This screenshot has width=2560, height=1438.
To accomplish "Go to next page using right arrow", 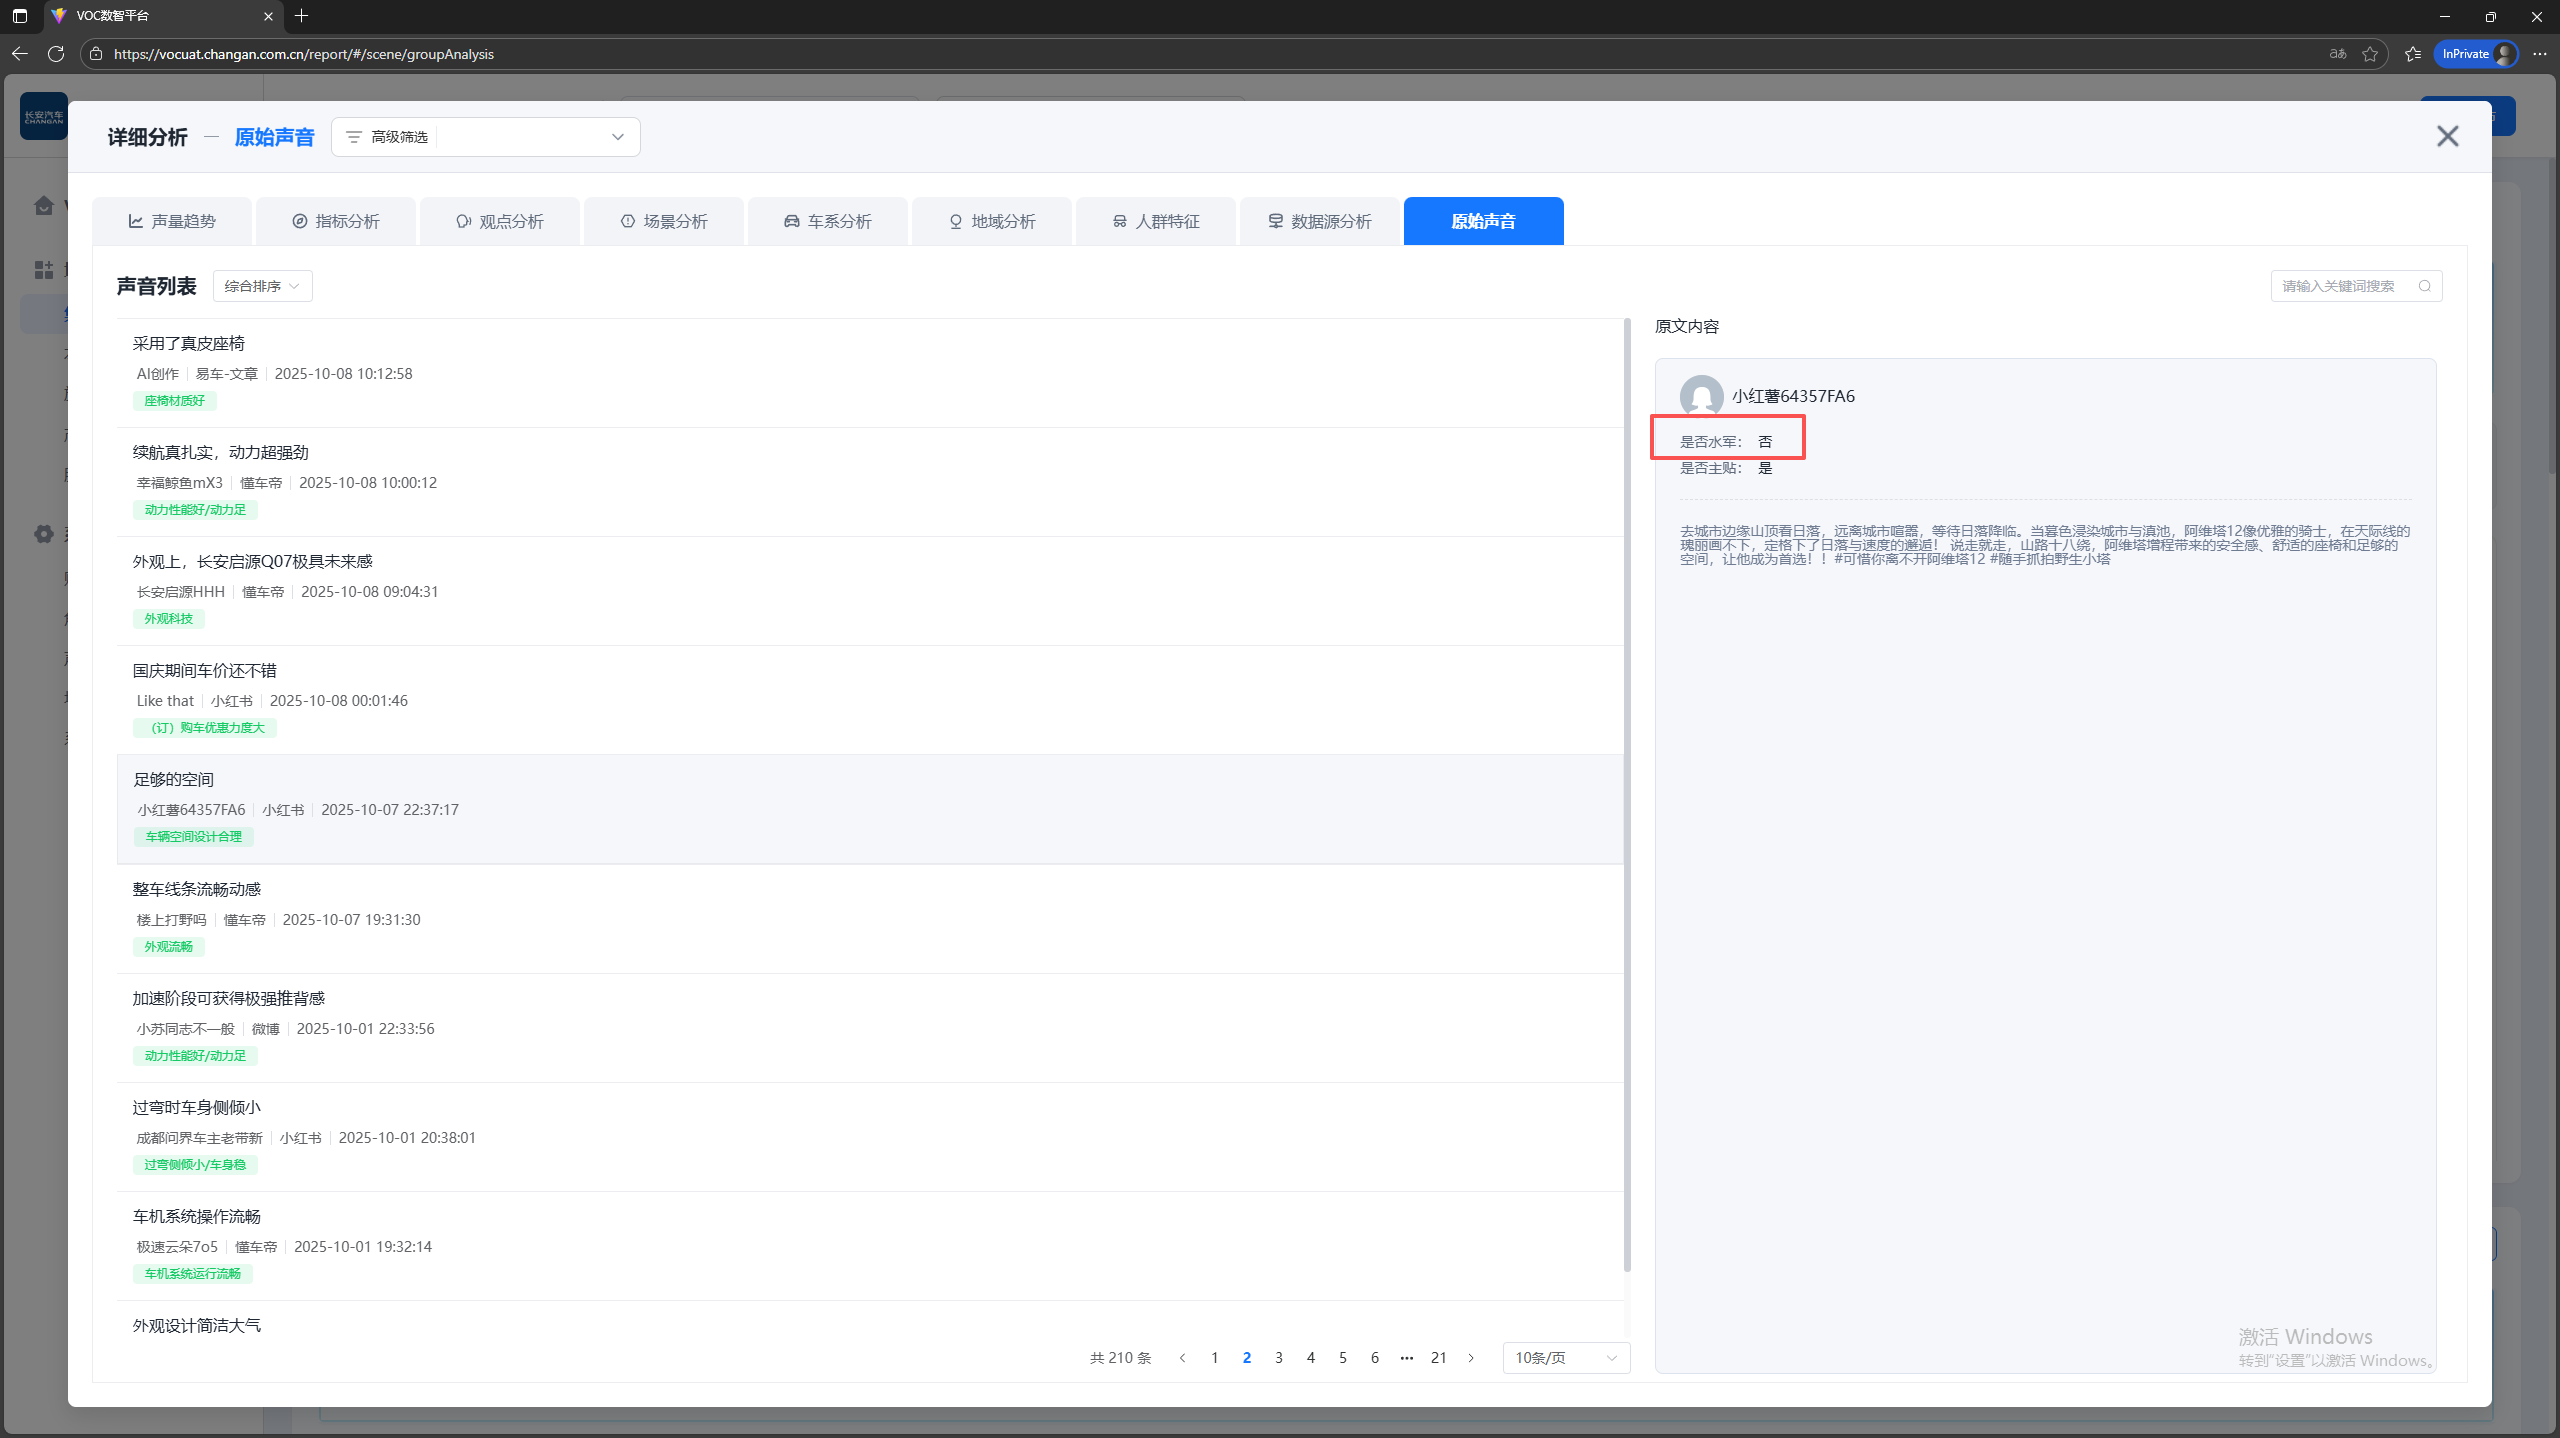I will [x=1470, y=1357].
